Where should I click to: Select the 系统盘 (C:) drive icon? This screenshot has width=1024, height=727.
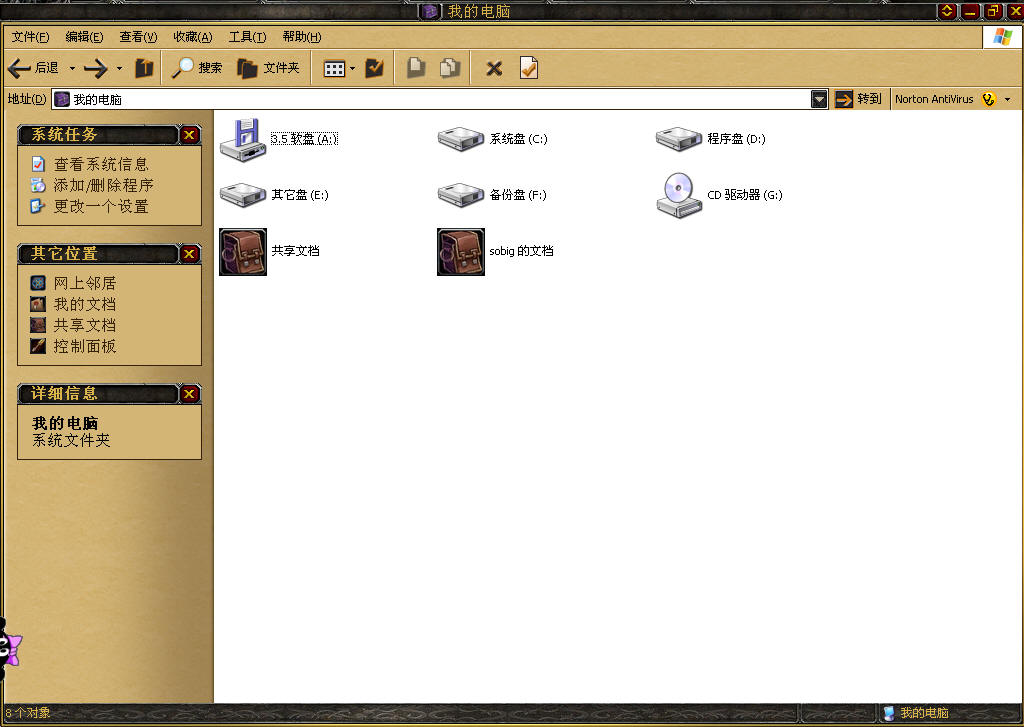pos(461,138)
